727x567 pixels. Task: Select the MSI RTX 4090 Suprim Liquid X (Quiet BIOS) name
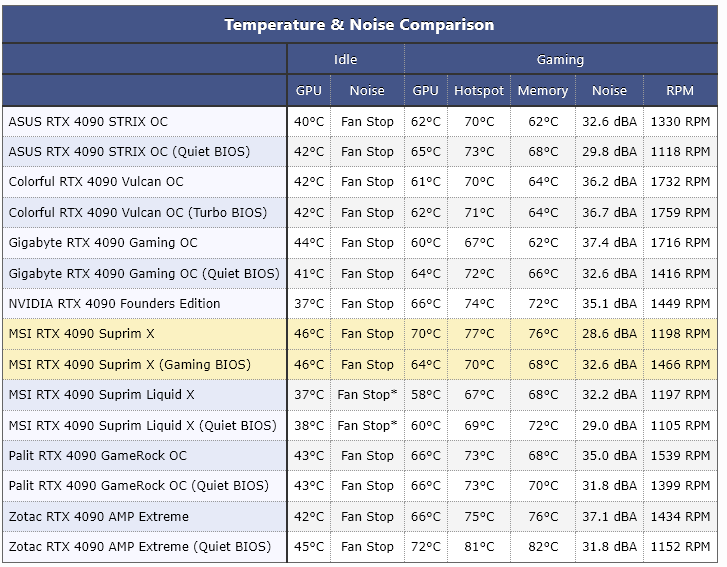[142, 426]
